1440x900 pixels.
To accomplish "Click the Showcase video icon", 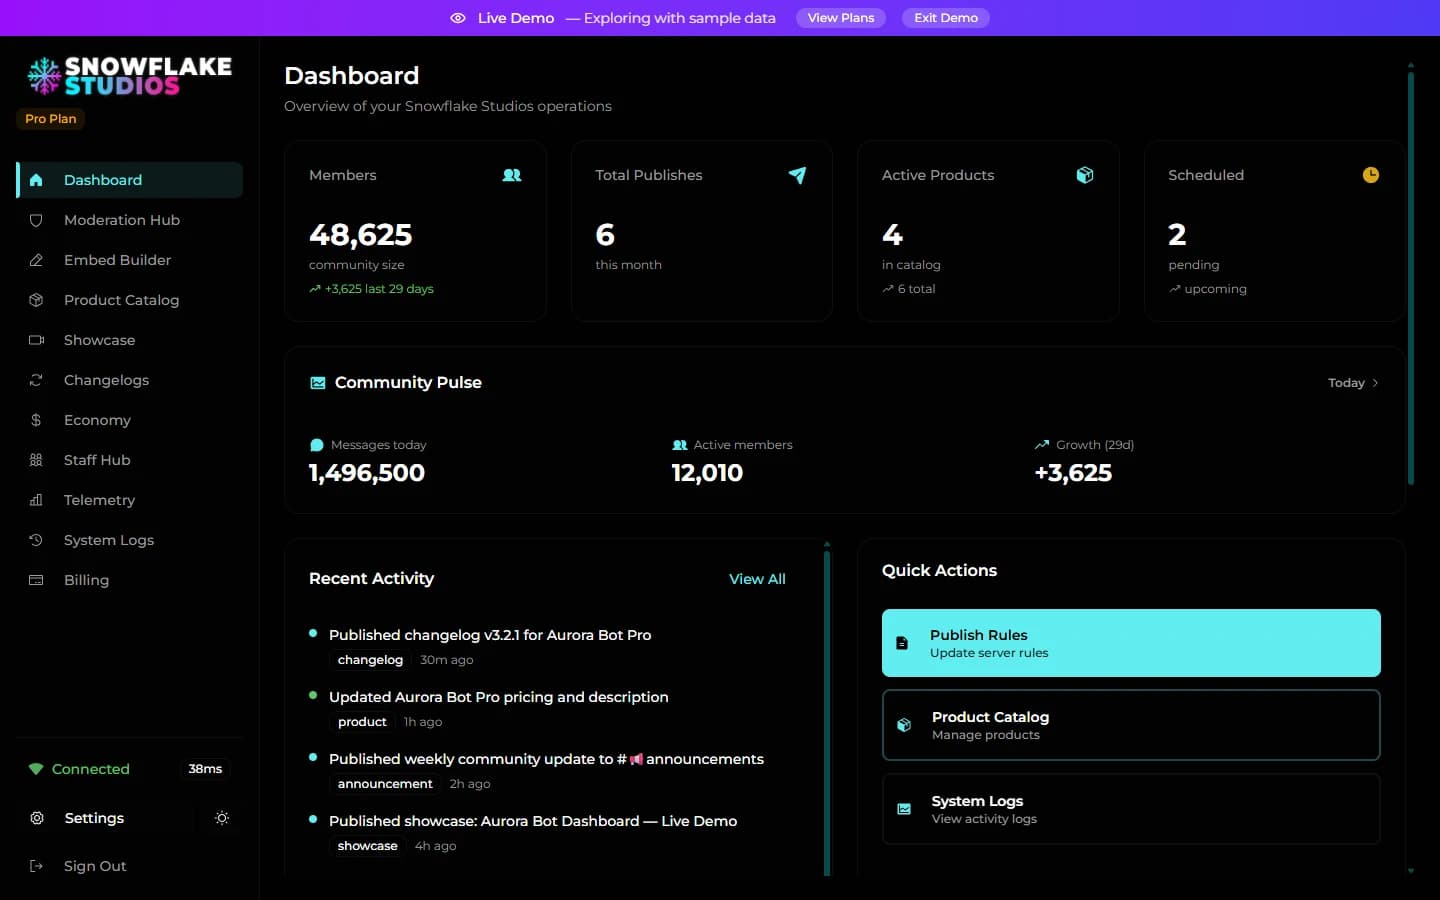I will pyautogui.click(x=36, y=340).
